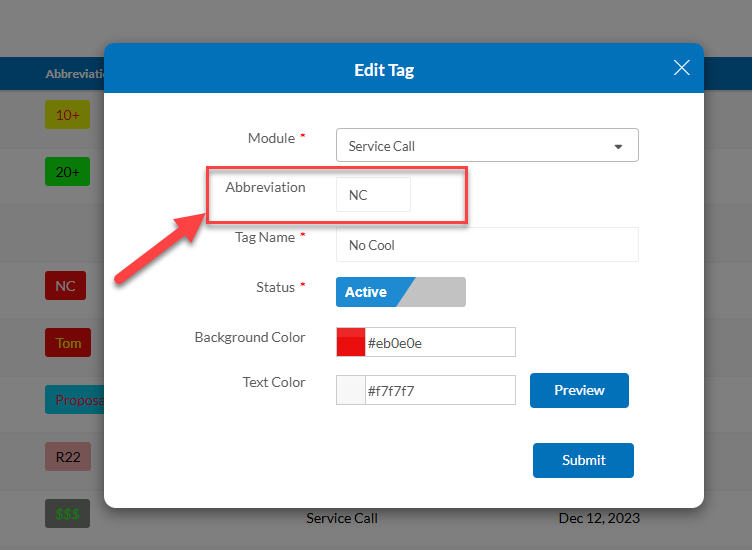Open the red Background Color swatch
This screenshot has height=550, width=752.
351,342
